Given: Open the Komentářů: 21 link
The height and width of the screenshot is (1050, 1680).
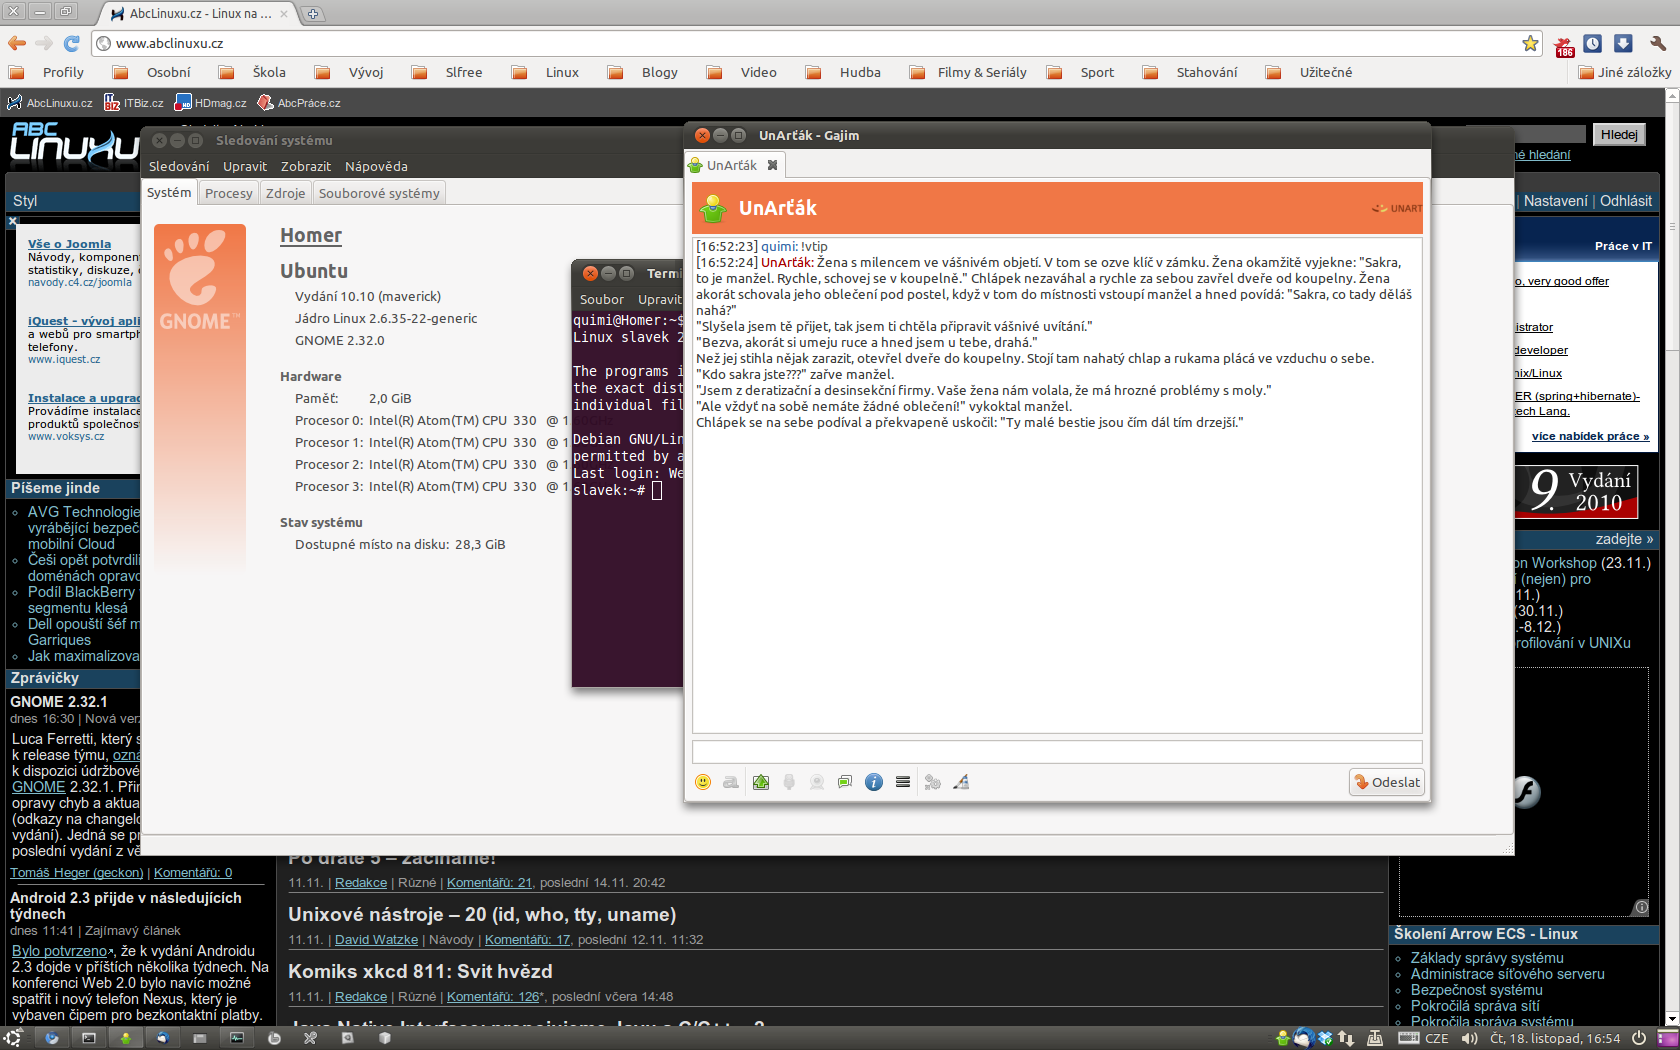Looking at the screenshot, I should click(489, 883).
